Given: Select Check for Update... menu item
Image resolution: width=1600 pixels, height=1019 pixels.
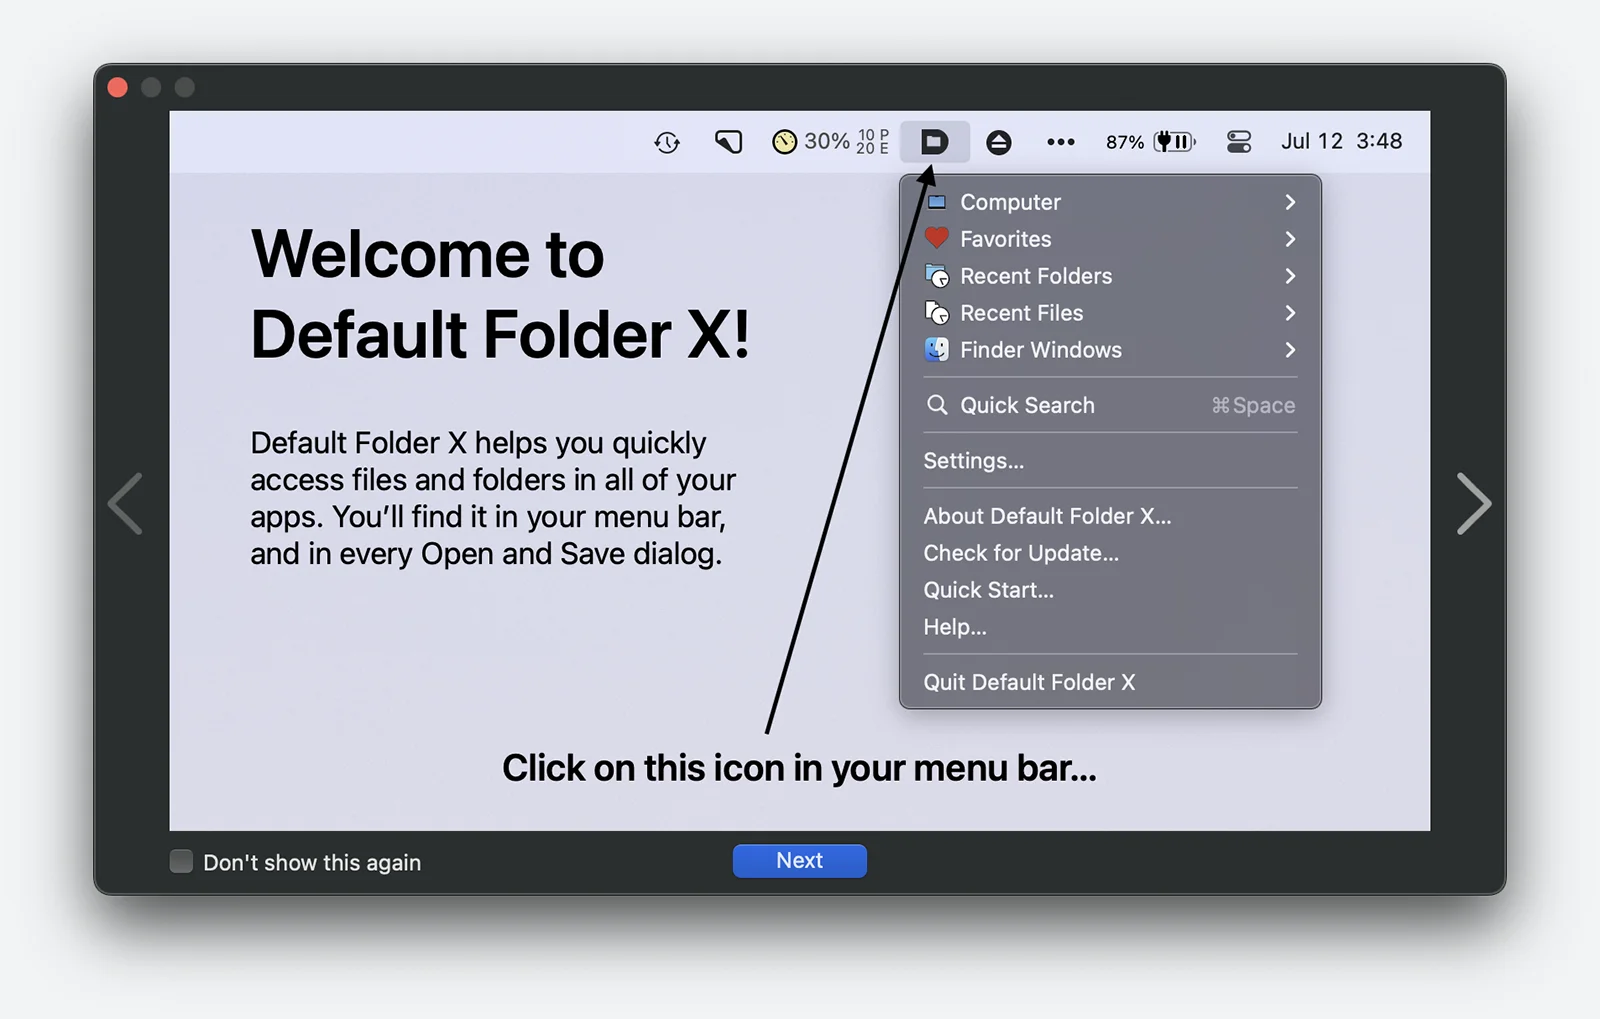Looking at the screenshot, I should [x=1110, y=553].
